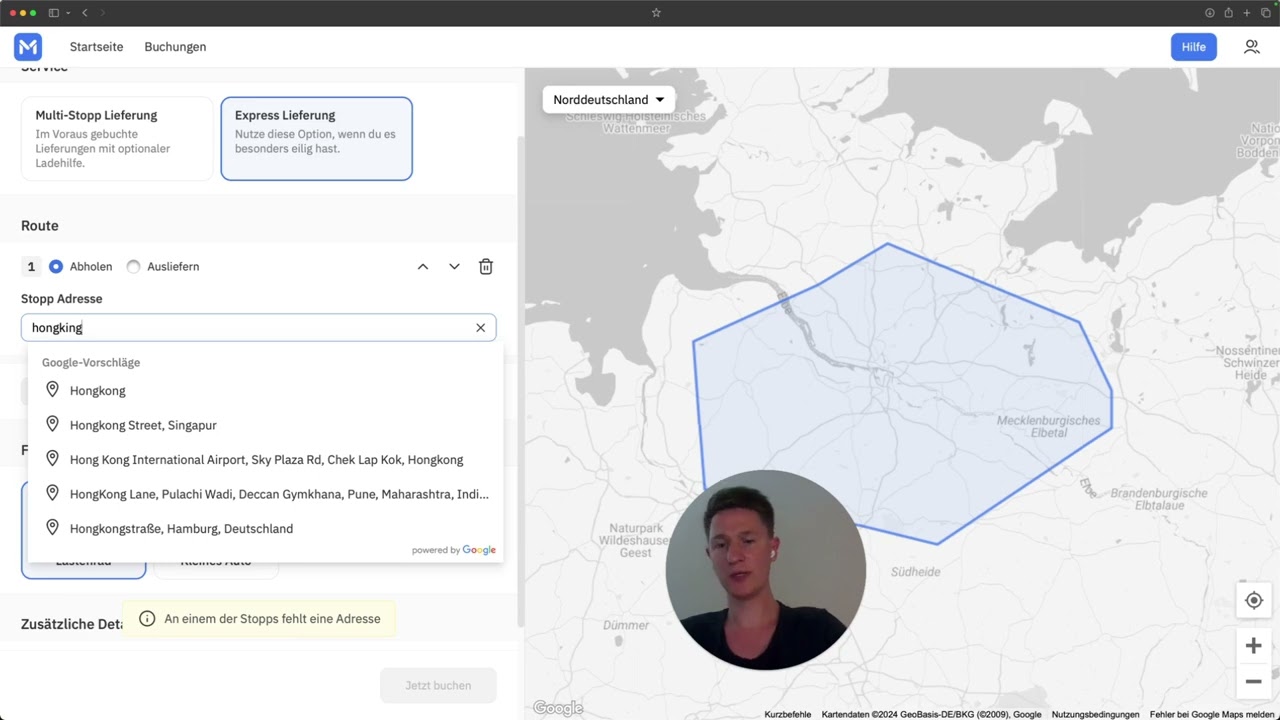This screenshot has width=1280, height=720.
Task: Select the Ausliefern radio button
Action: [x=133, y=267]
